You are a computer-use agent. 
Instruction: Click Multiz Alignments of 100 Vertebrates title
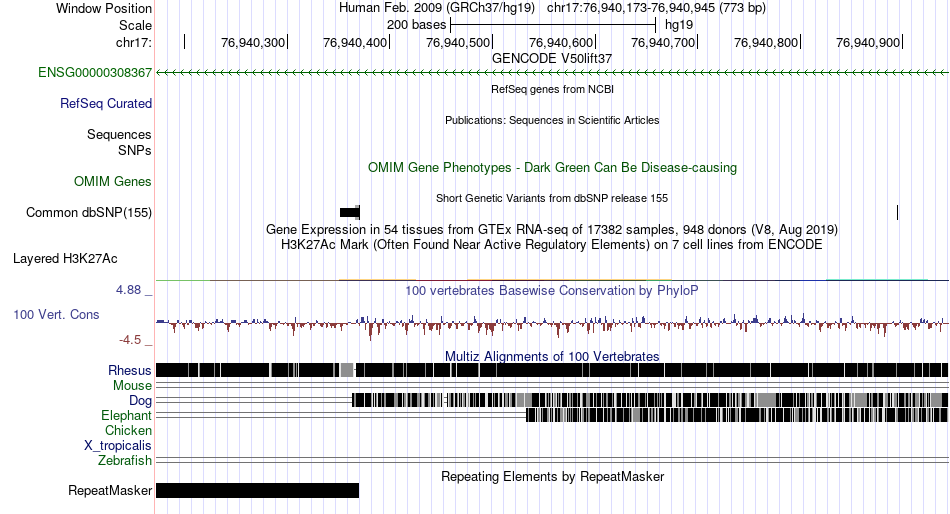pos(552,356)
